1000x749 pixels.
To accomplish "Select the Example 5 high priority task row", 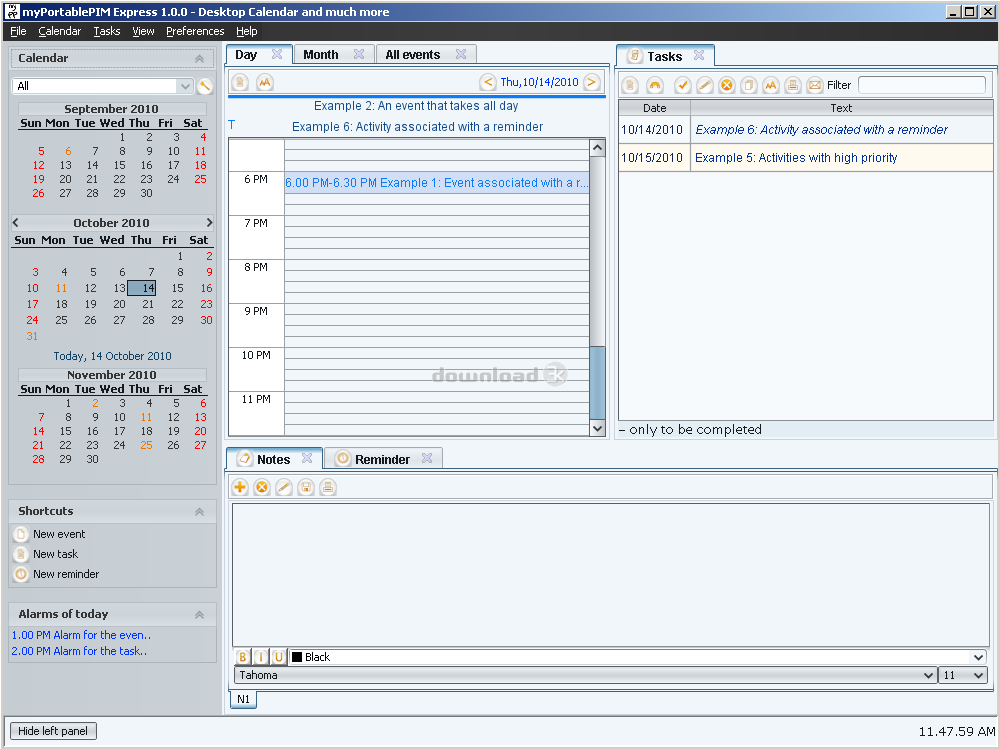I will click(x=805, y=158).
